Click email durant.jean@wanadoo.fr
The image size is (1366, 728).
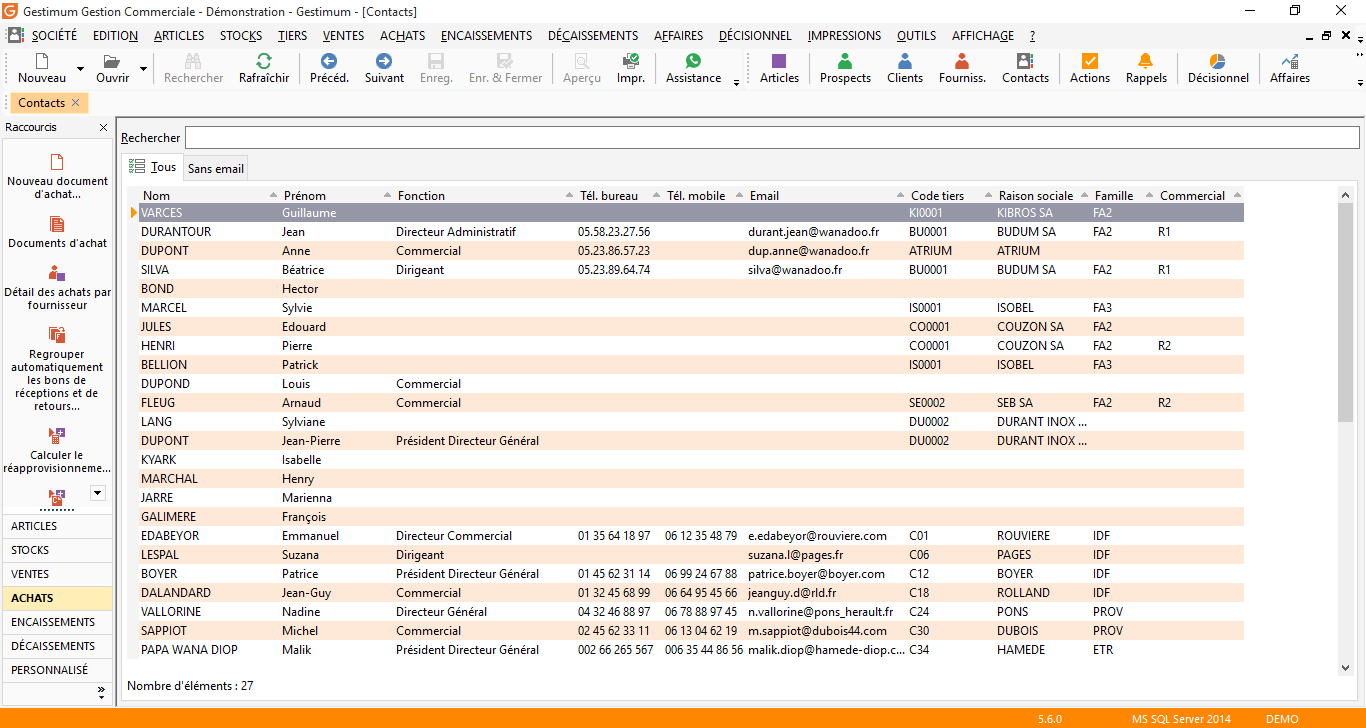pyautogui.click(x=813, y=232)
